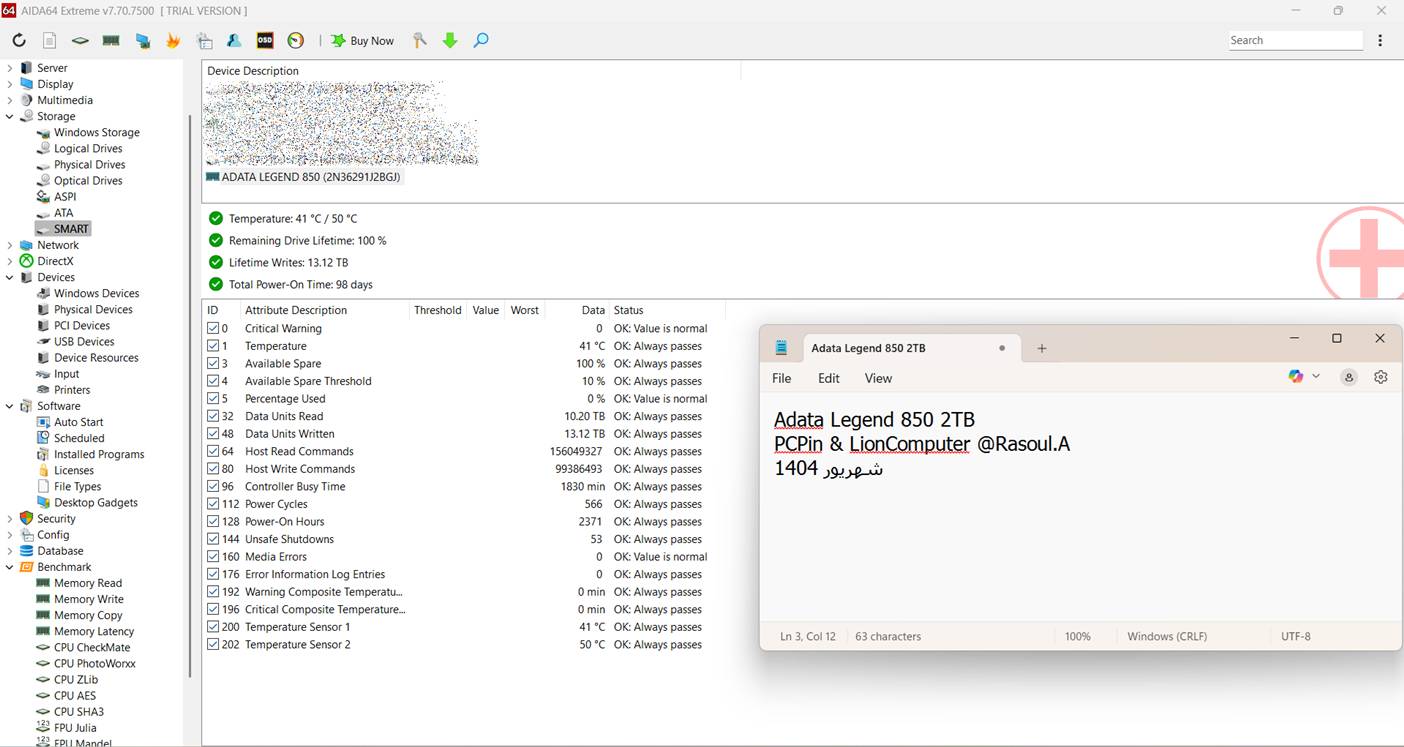Viewport: 1404px width, 747px height.
Task: Toggle the Power-On Hours checkbox
Action: click(x=213, y=522)
